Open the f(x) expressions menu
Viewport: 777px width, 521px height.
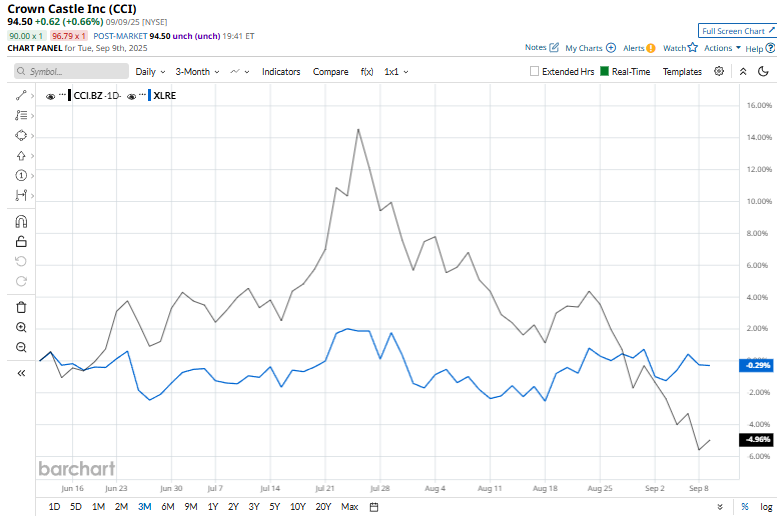pyautogui.click(x=367, y=71)
